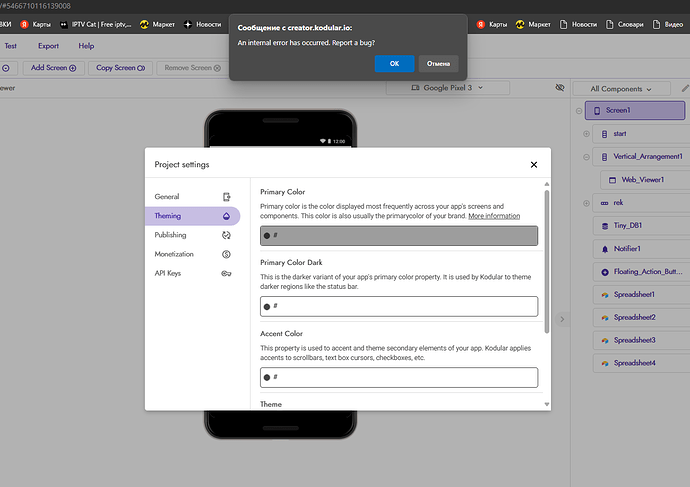Click the Publishing sync icon in settings
690x487 pixels.
coord(226,235)
